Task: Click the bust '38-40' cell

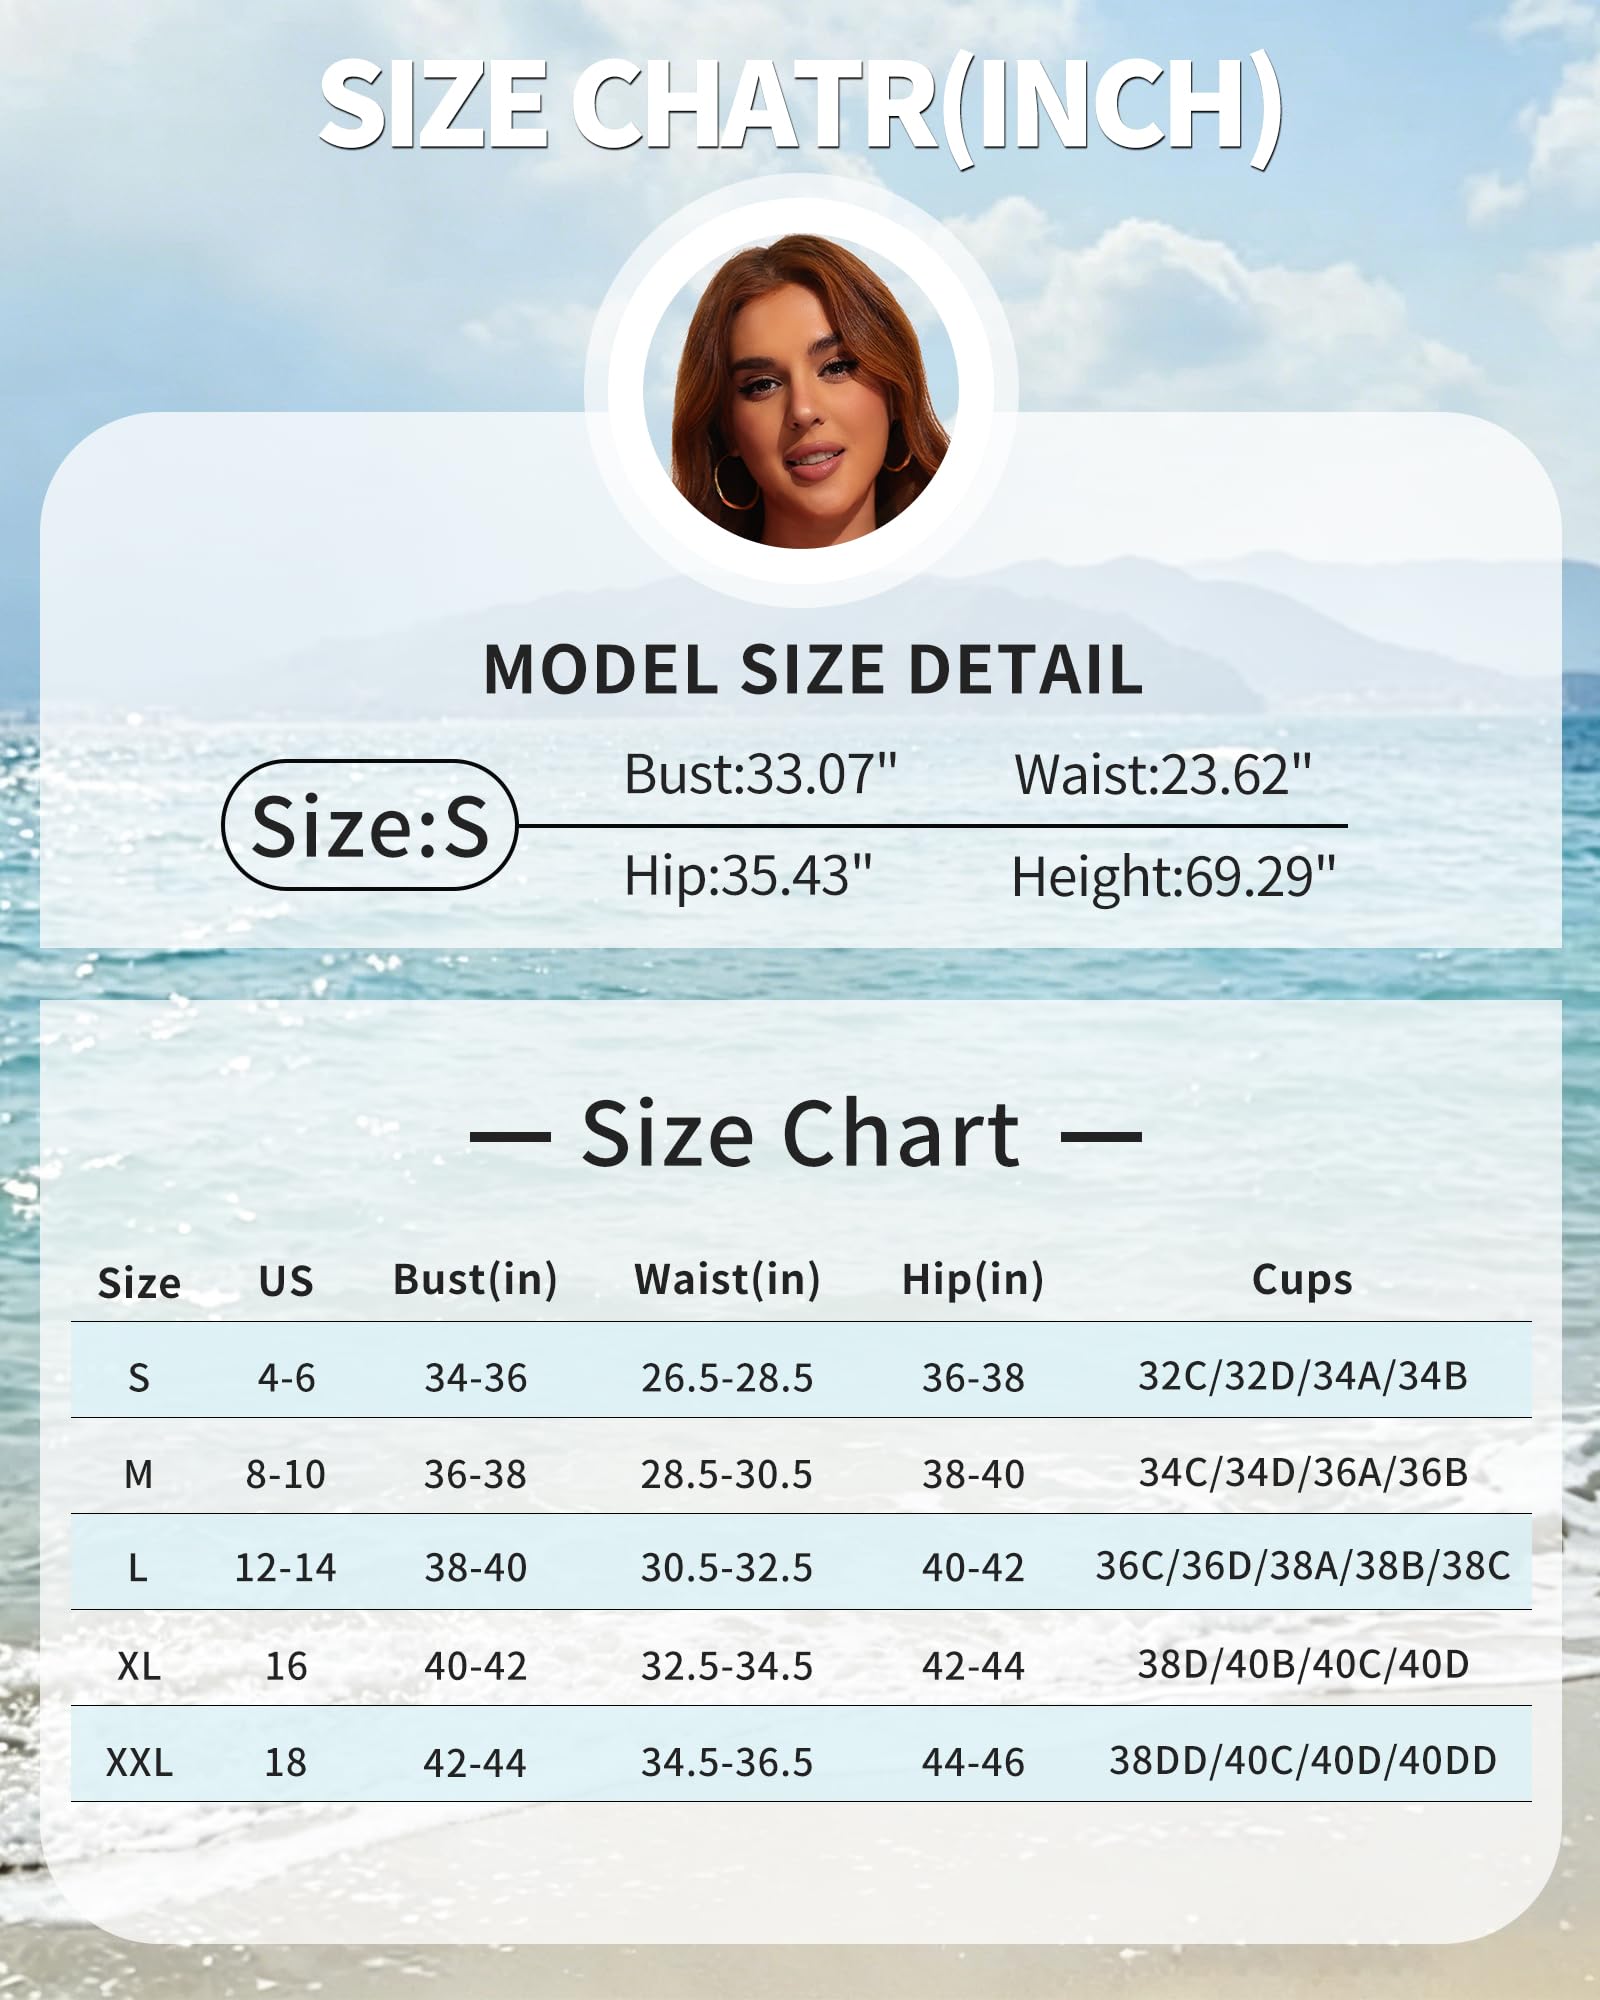Action: click(x=475, y=1567)
